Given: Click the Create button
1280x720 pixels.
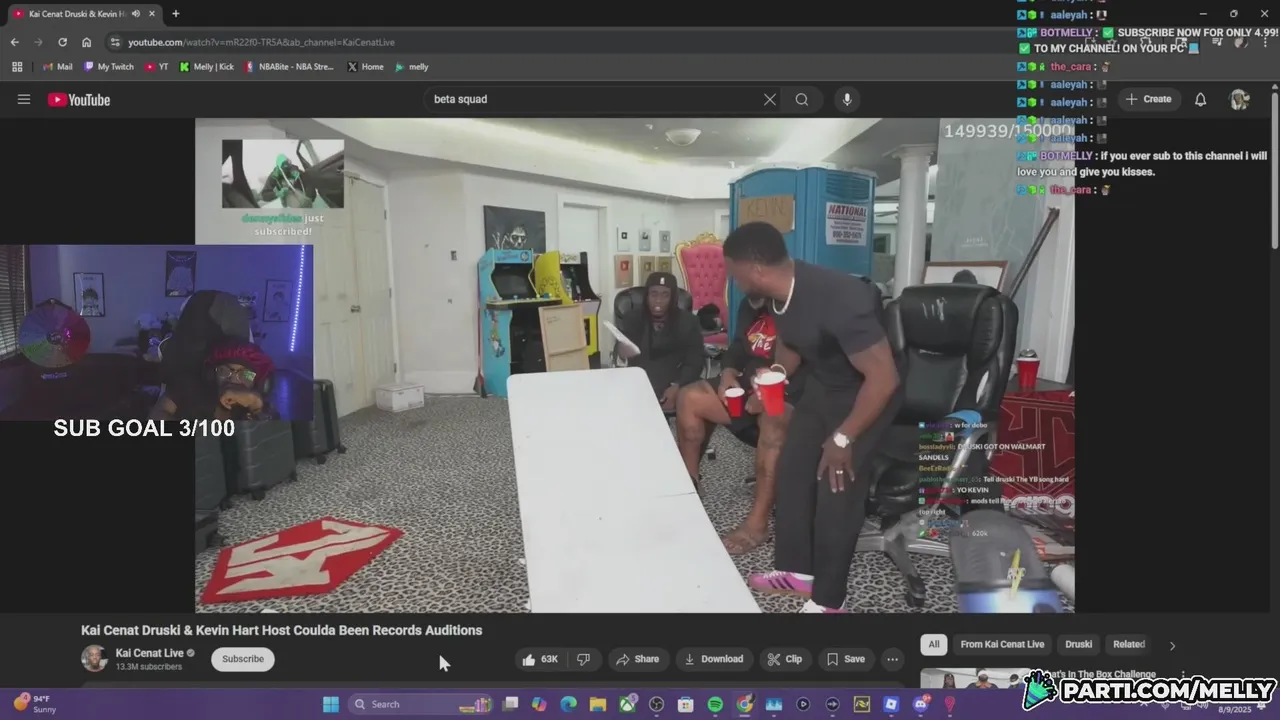Looking at the screenshot, I should (x=1148, y=99).
